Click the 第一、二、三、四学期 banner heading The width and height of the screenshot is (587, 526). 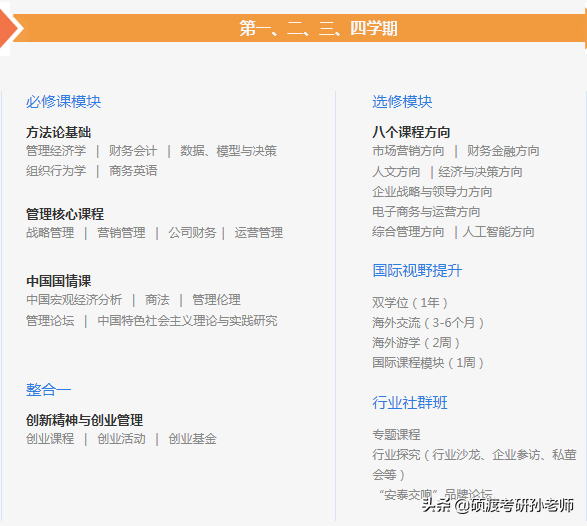[x=318, y=28]
